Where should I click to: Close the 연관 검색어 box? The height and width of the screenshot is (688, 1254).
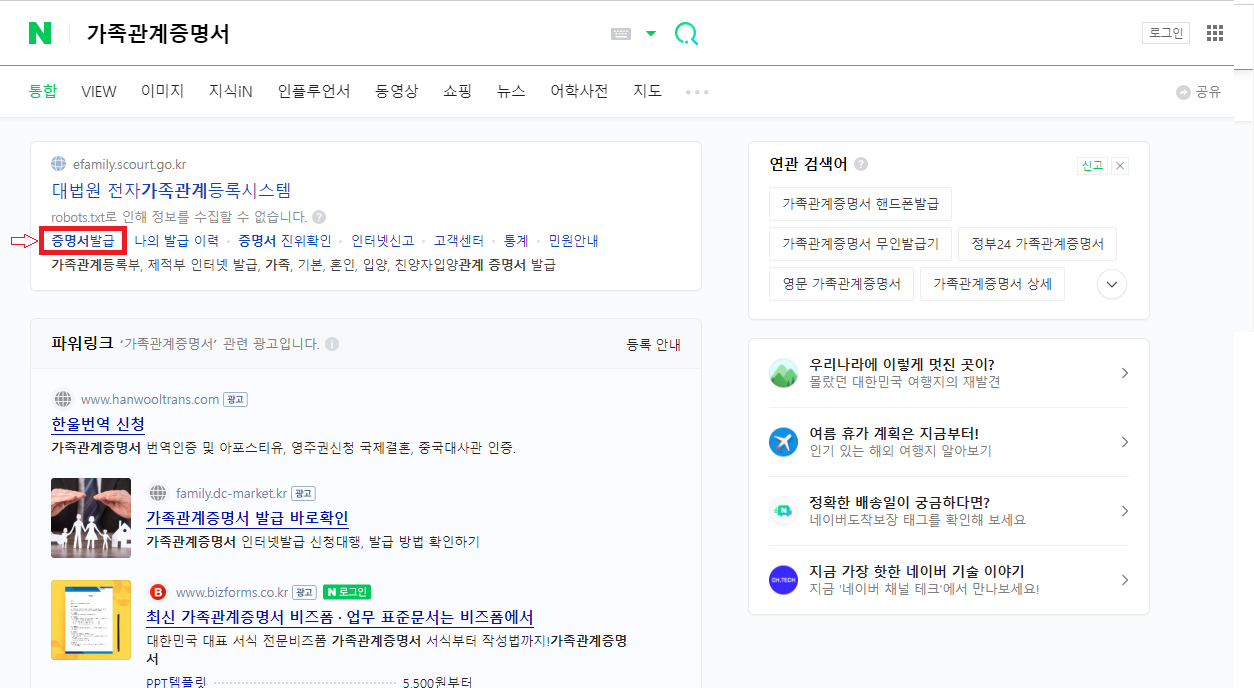(x=1120, y=166)
